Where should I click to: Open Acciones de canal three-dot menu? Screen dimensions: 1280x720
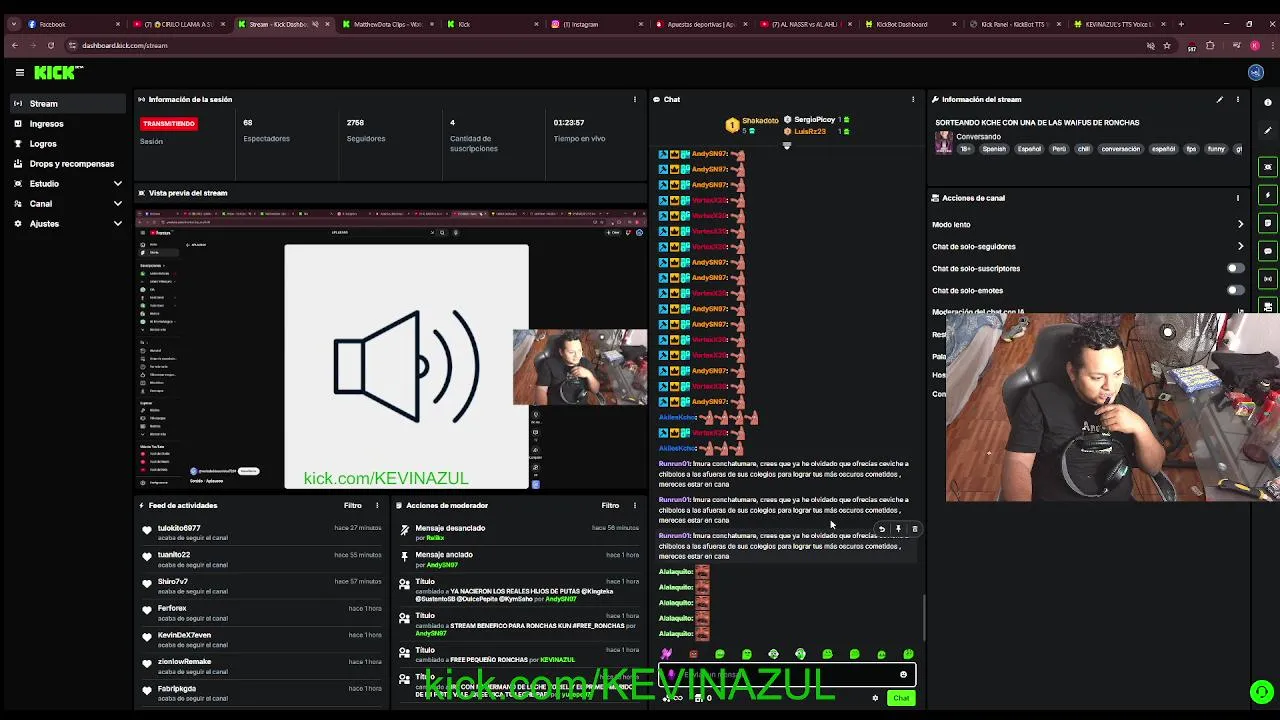coord(1237,198)
